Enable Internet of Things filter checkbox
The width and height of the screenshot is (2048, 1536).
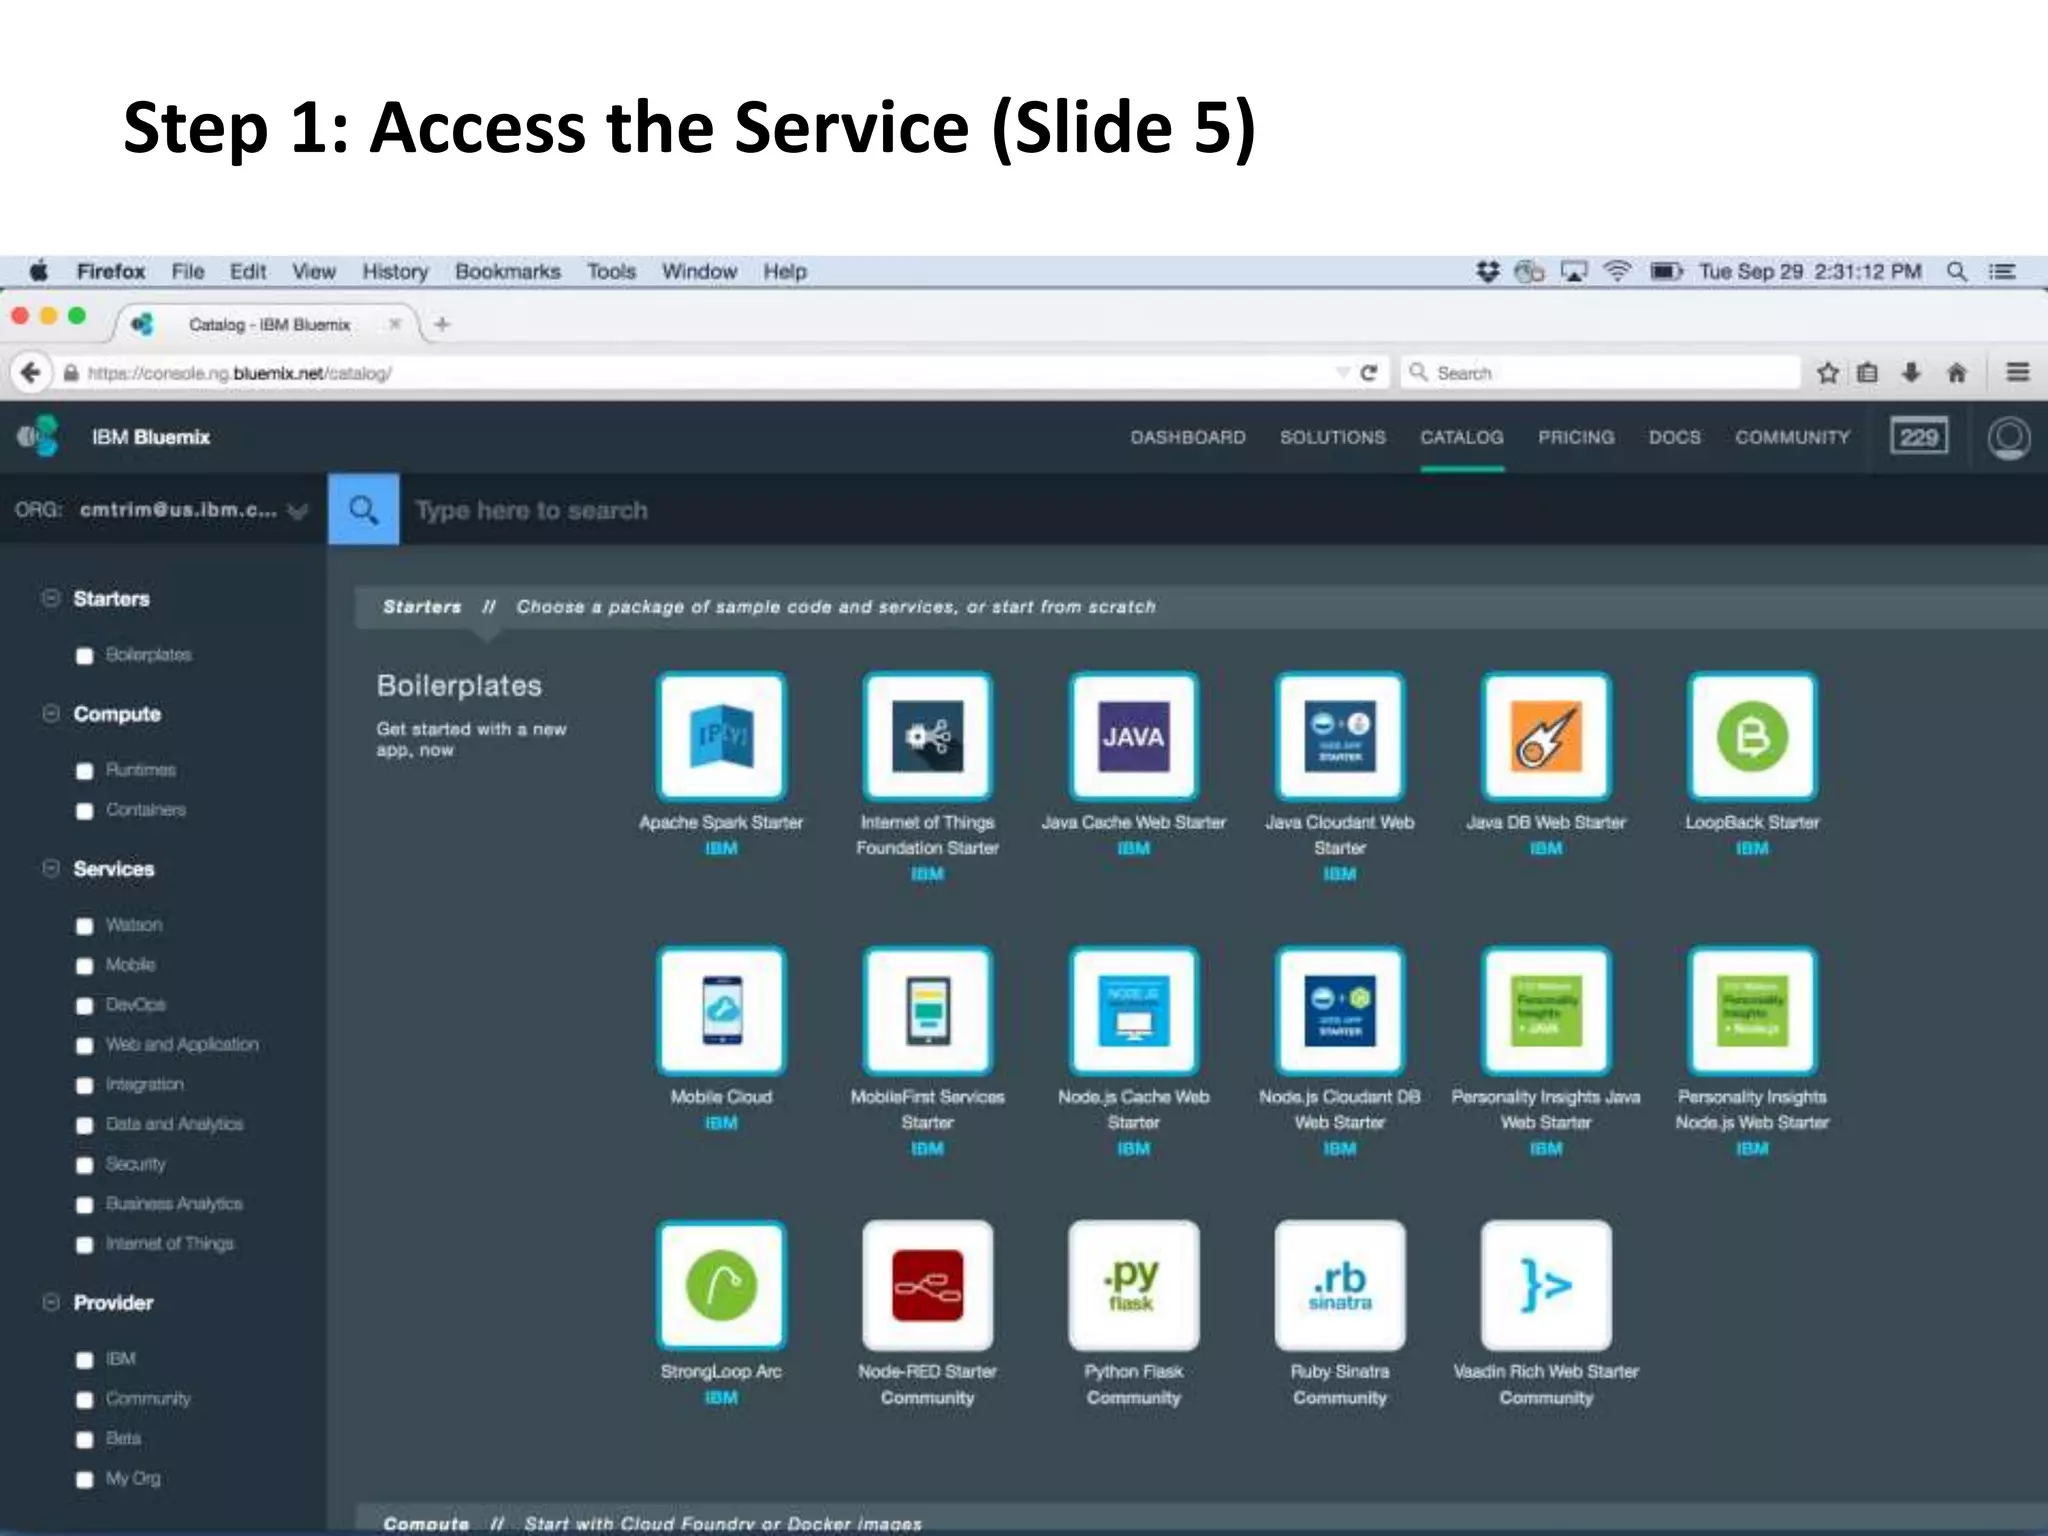pos(85,1245)
